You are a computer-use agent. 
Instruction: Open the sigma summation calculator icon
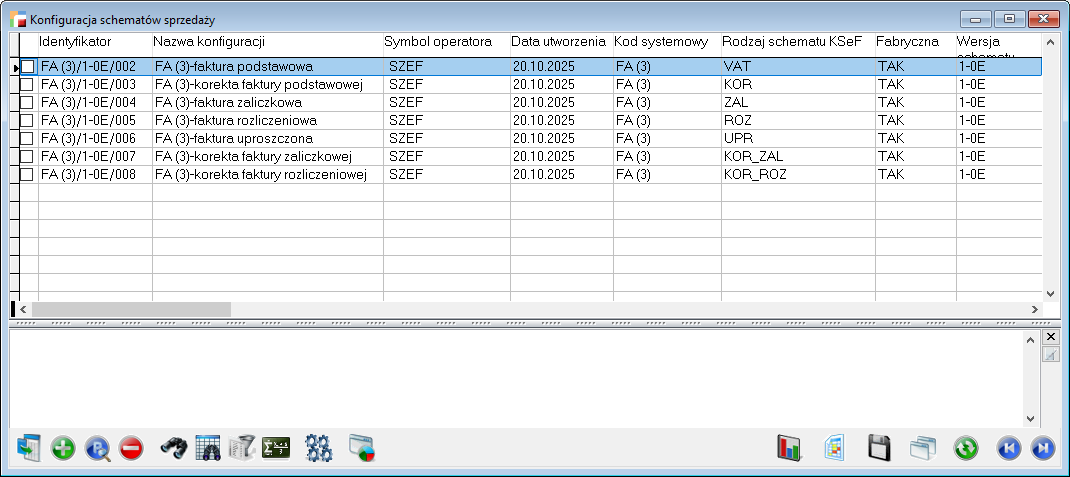click(275, 448)
